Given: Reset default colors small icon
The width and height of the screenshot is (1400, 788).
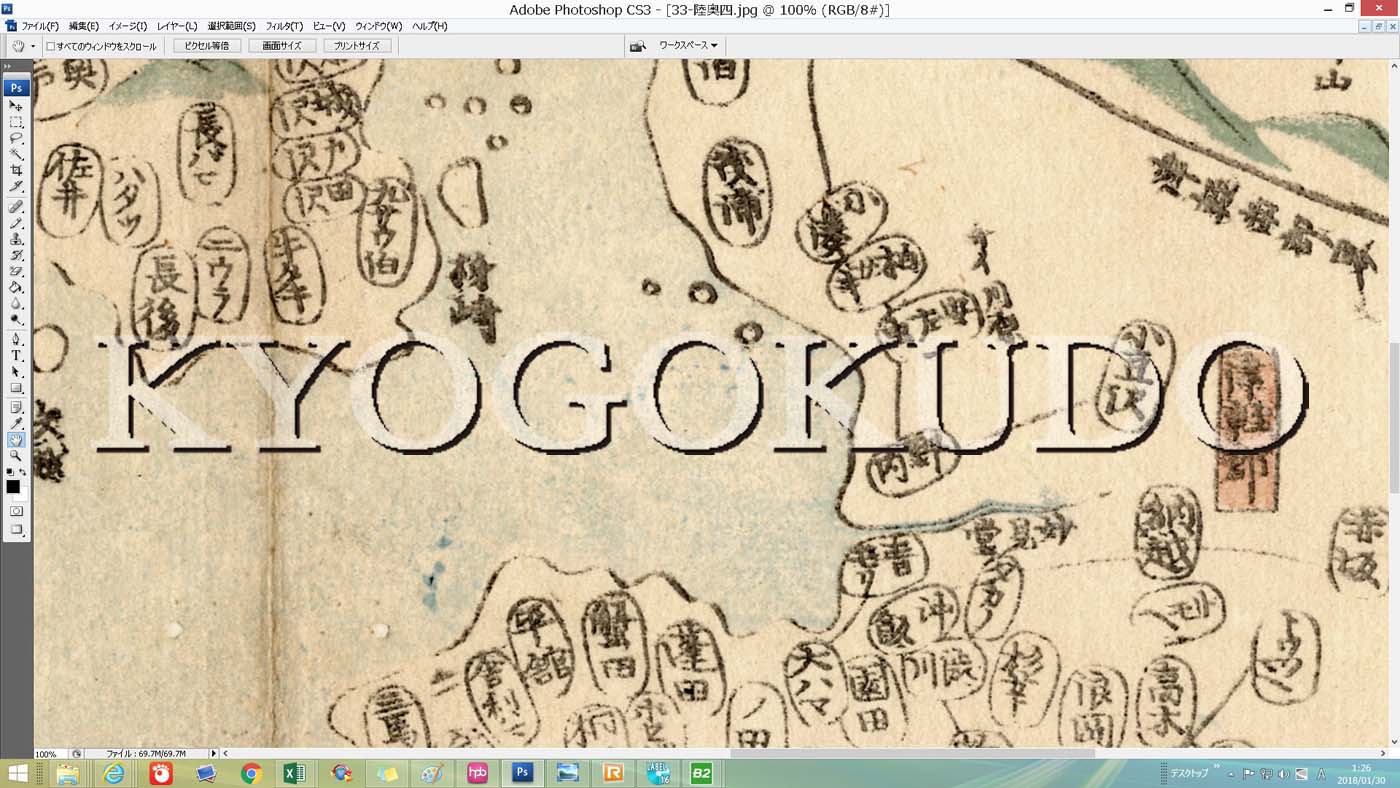Looking at the screenshot, I should point(10,472).
